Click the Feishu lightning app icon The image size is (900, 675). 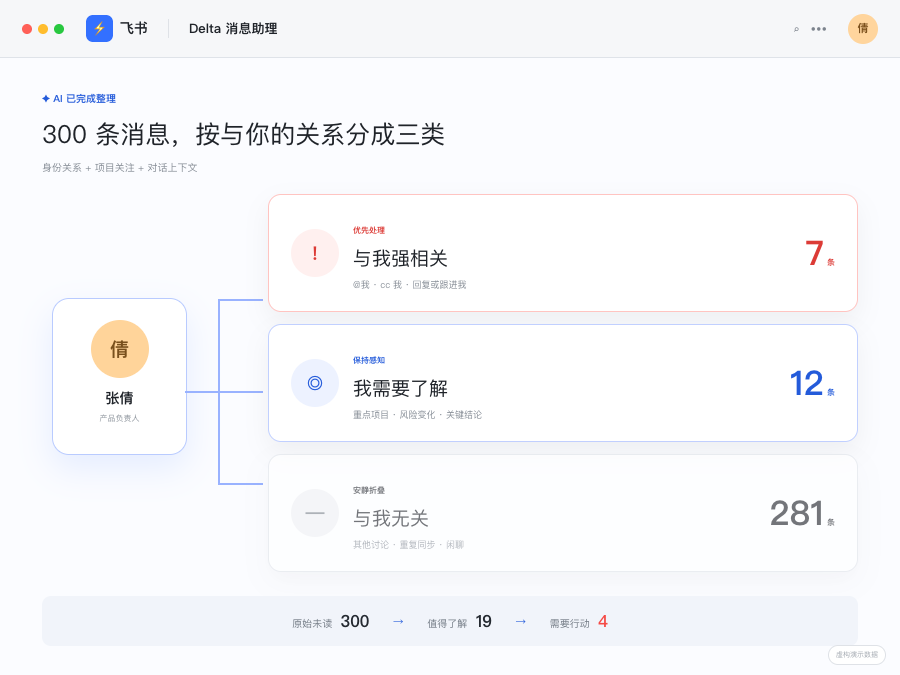point(99,28)
